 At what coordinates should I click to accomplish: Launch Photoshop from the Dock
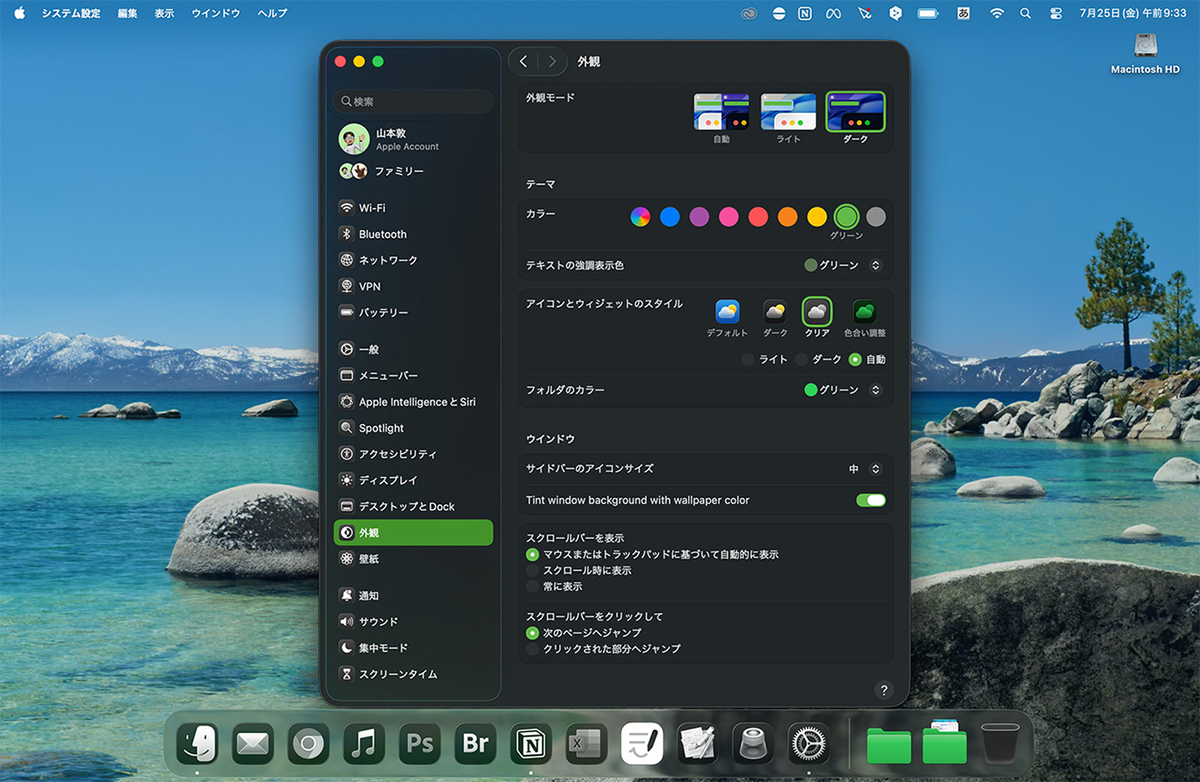[420, 744]
